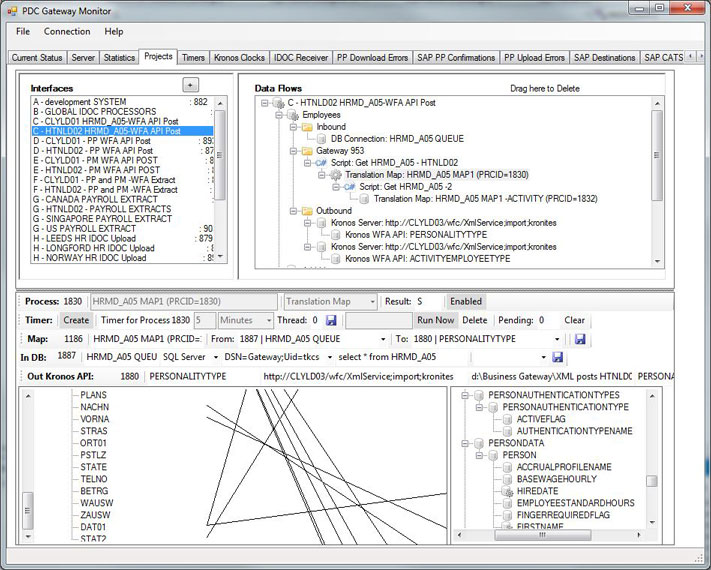Click the save icon next to Thread field
Image resolution: width=711 pixels, height=570 pixels.
[x=331, y=321]
